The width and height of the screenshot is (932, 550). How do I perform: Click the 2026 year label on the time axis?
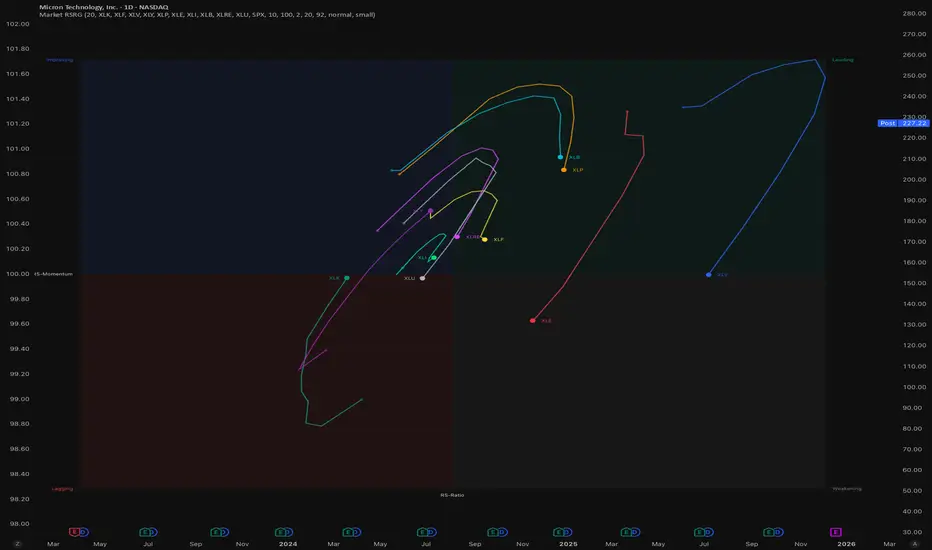tap(846, 544)
